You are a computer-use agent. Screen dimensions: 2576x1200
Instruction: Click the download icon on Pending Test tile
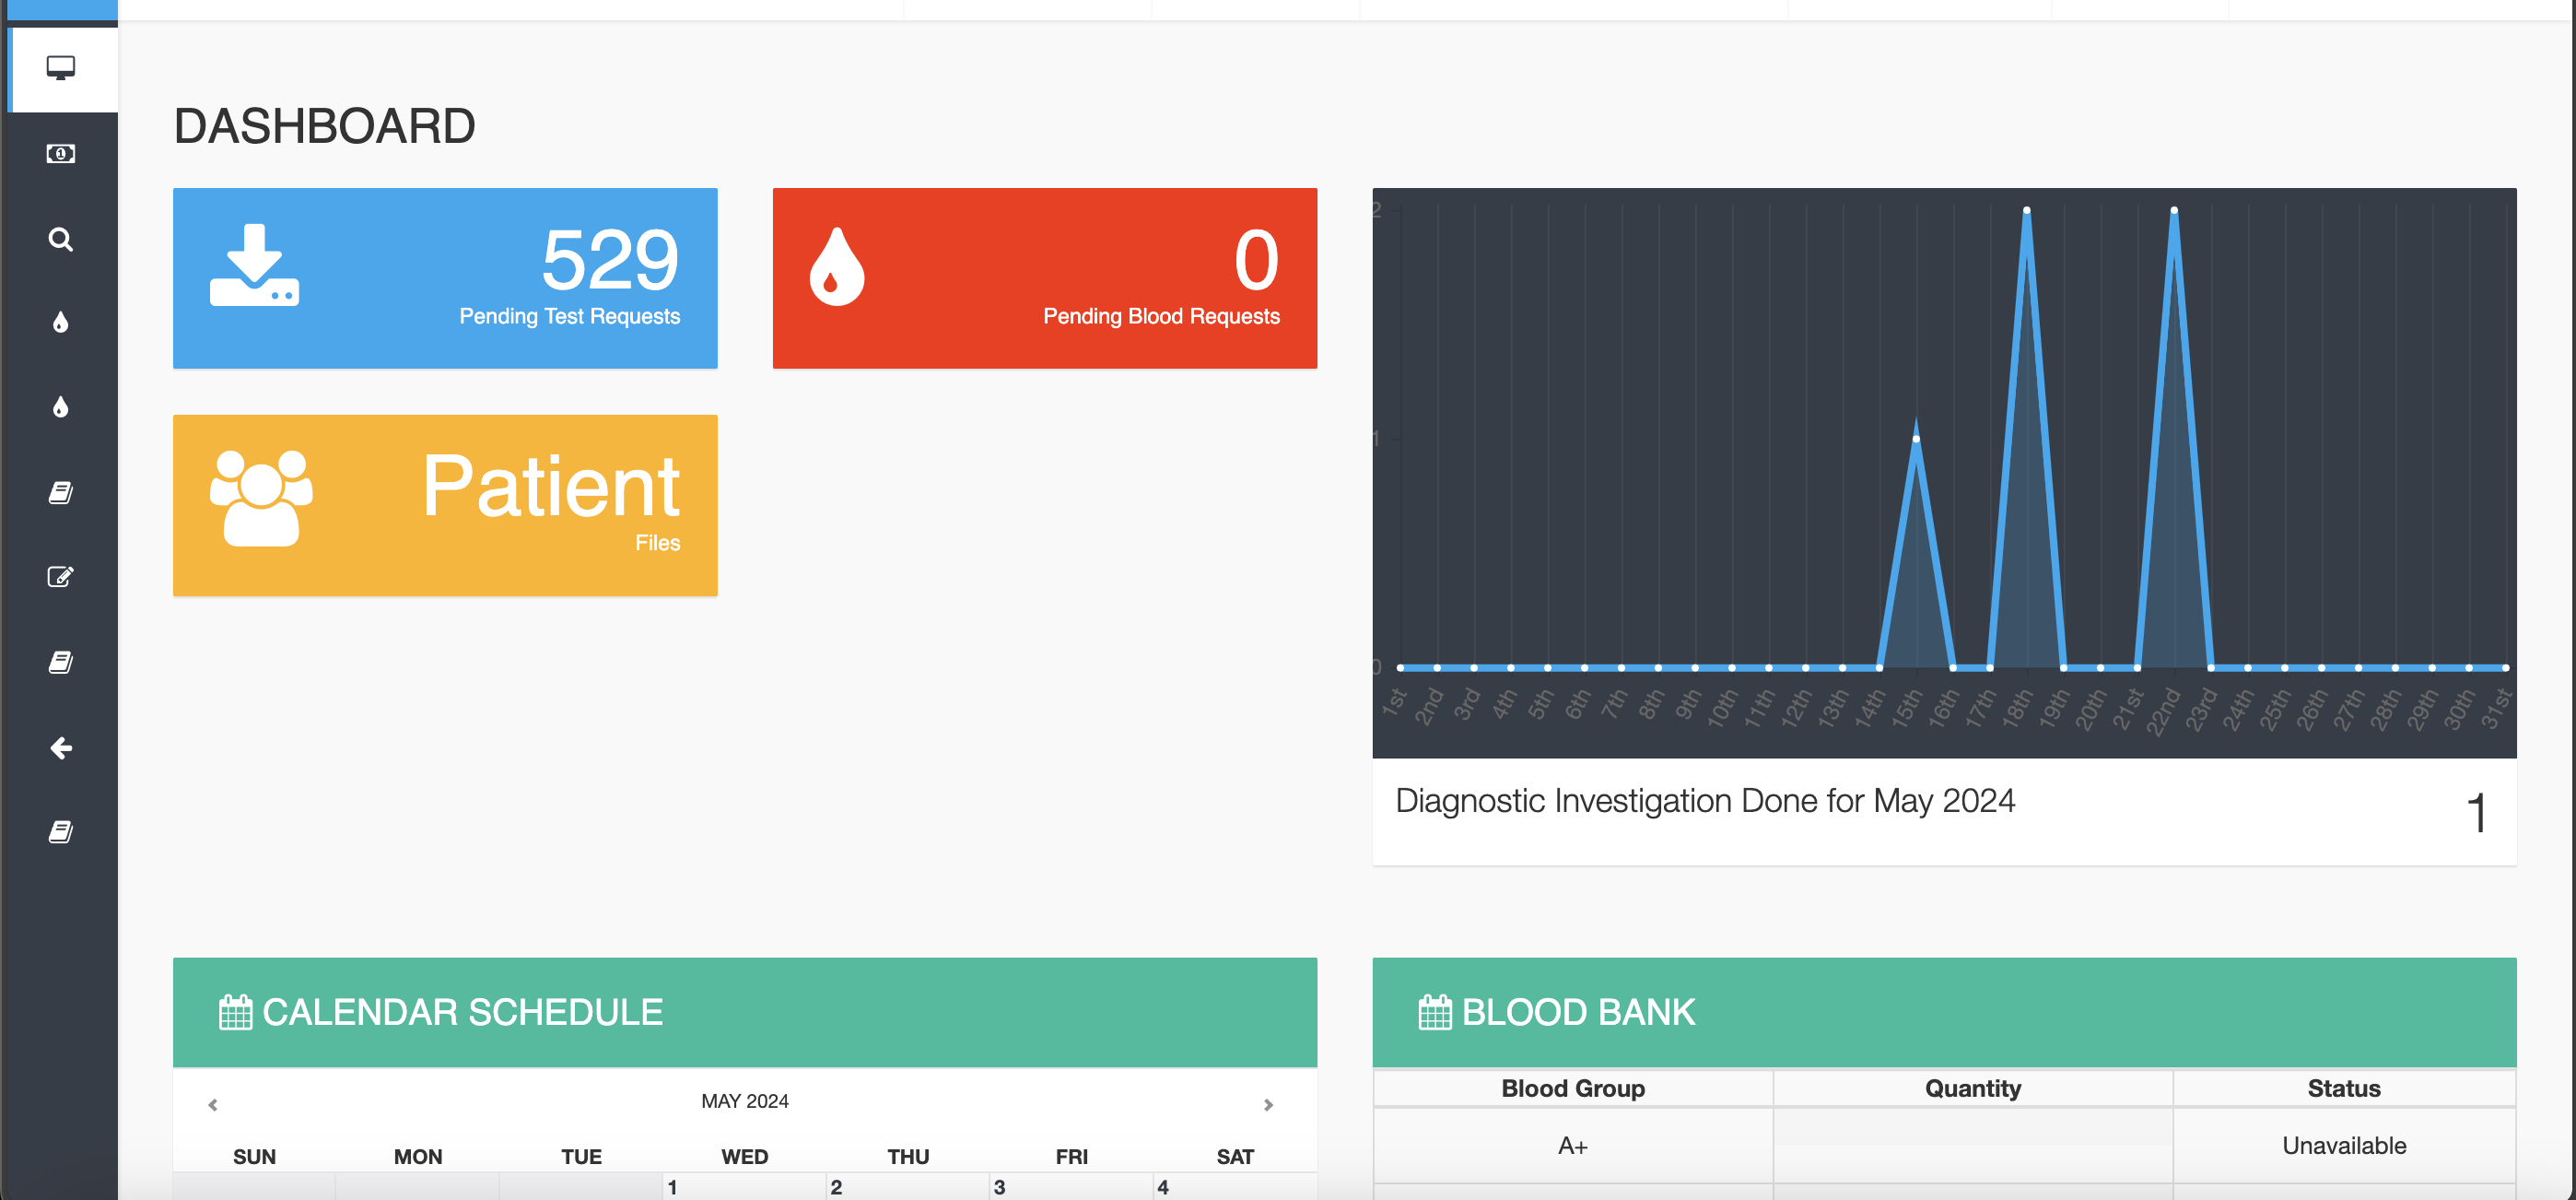coord(254,265)
